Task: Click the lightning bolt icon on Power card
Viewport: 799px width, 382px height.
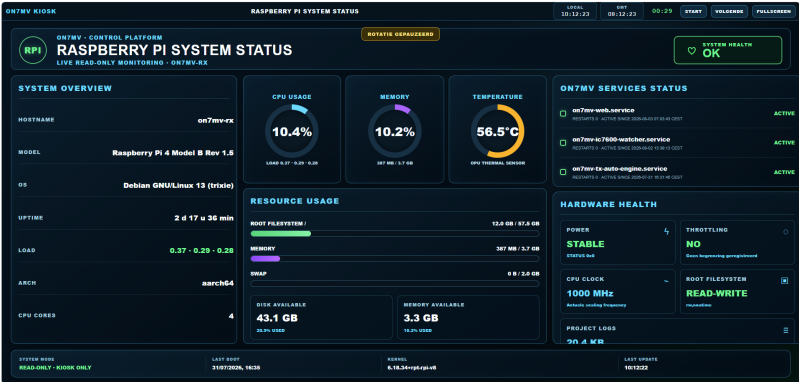Action: (666, 231)
